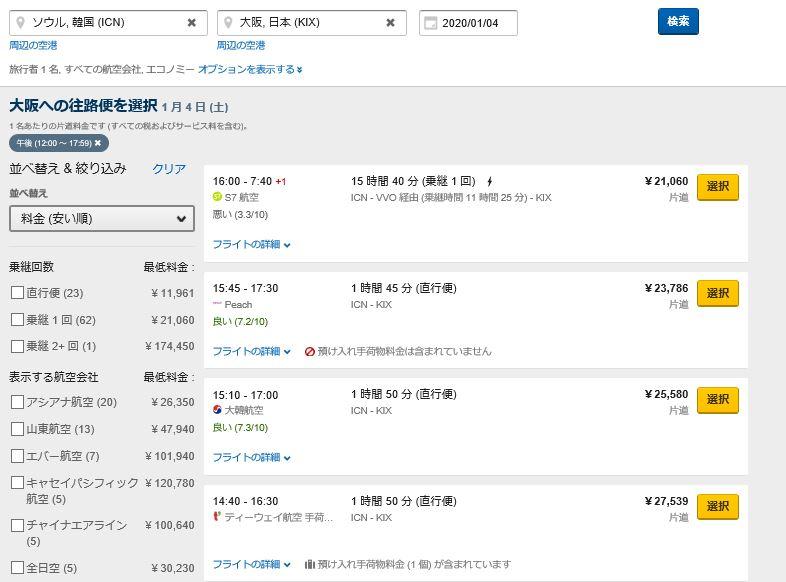The height and width of the screenshot is (582, 786).
Task: Click the 15 時間 40 分 (乗継 1 回) duration
Action: (x=413, y=181)
